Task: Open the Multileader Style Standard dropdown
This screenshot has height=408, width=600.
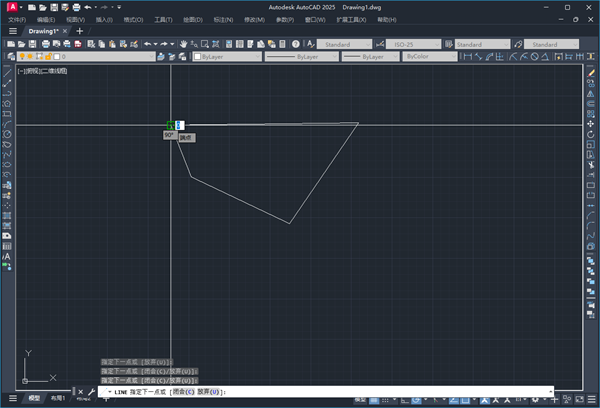Action: [551, 44]
